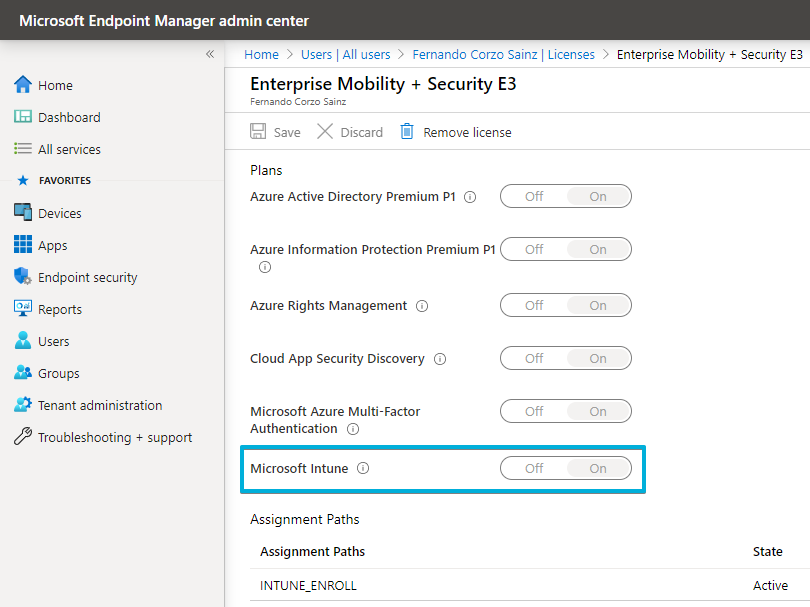
Task: Open Tenant administration gear icon
Action: 23,404
